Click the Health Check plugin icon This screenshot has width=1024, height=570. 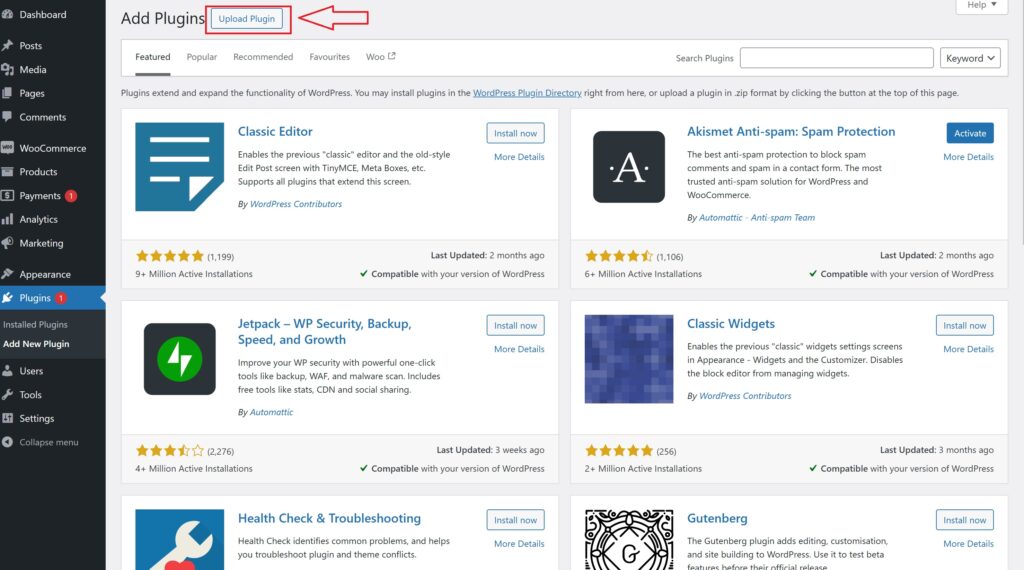coord(179,540)
